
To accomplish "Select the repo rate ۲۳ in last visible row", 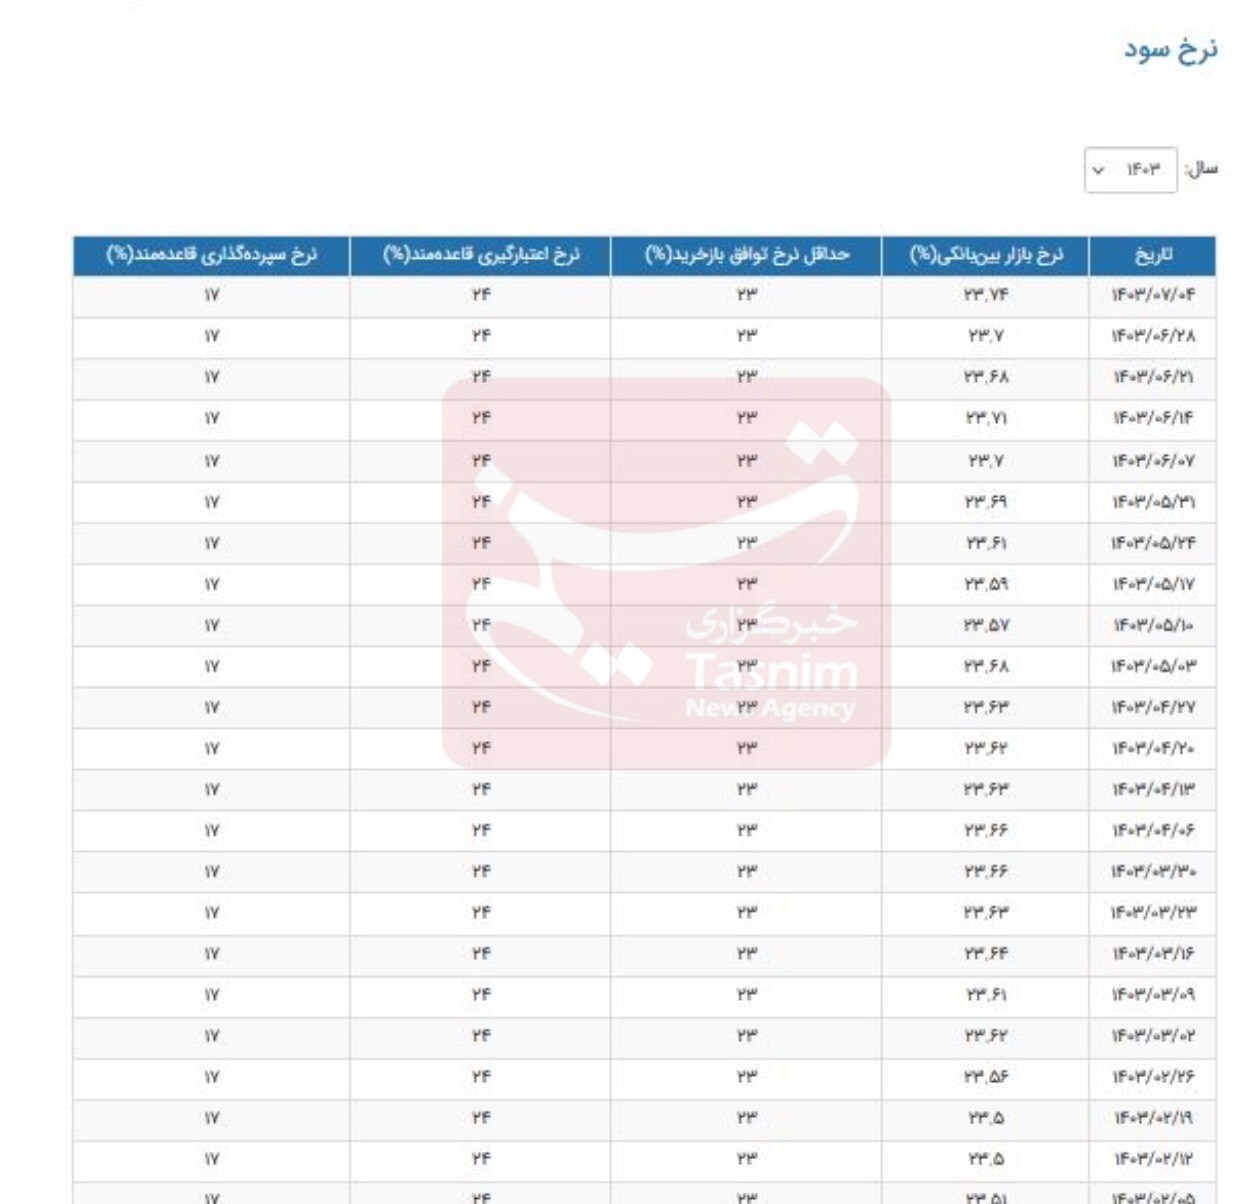I will coord(744,1195).
